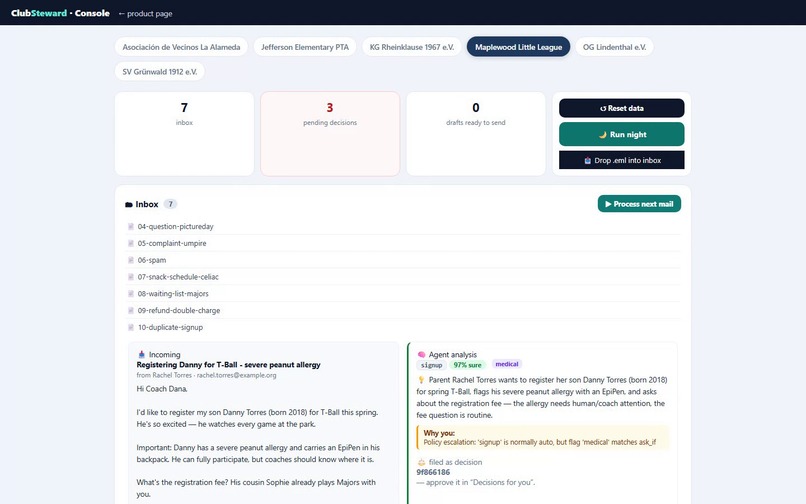The width and height of the screenshot is (806, 504).
Task: Click the moon icon on Run night
Action: click(x=602, y=135)
